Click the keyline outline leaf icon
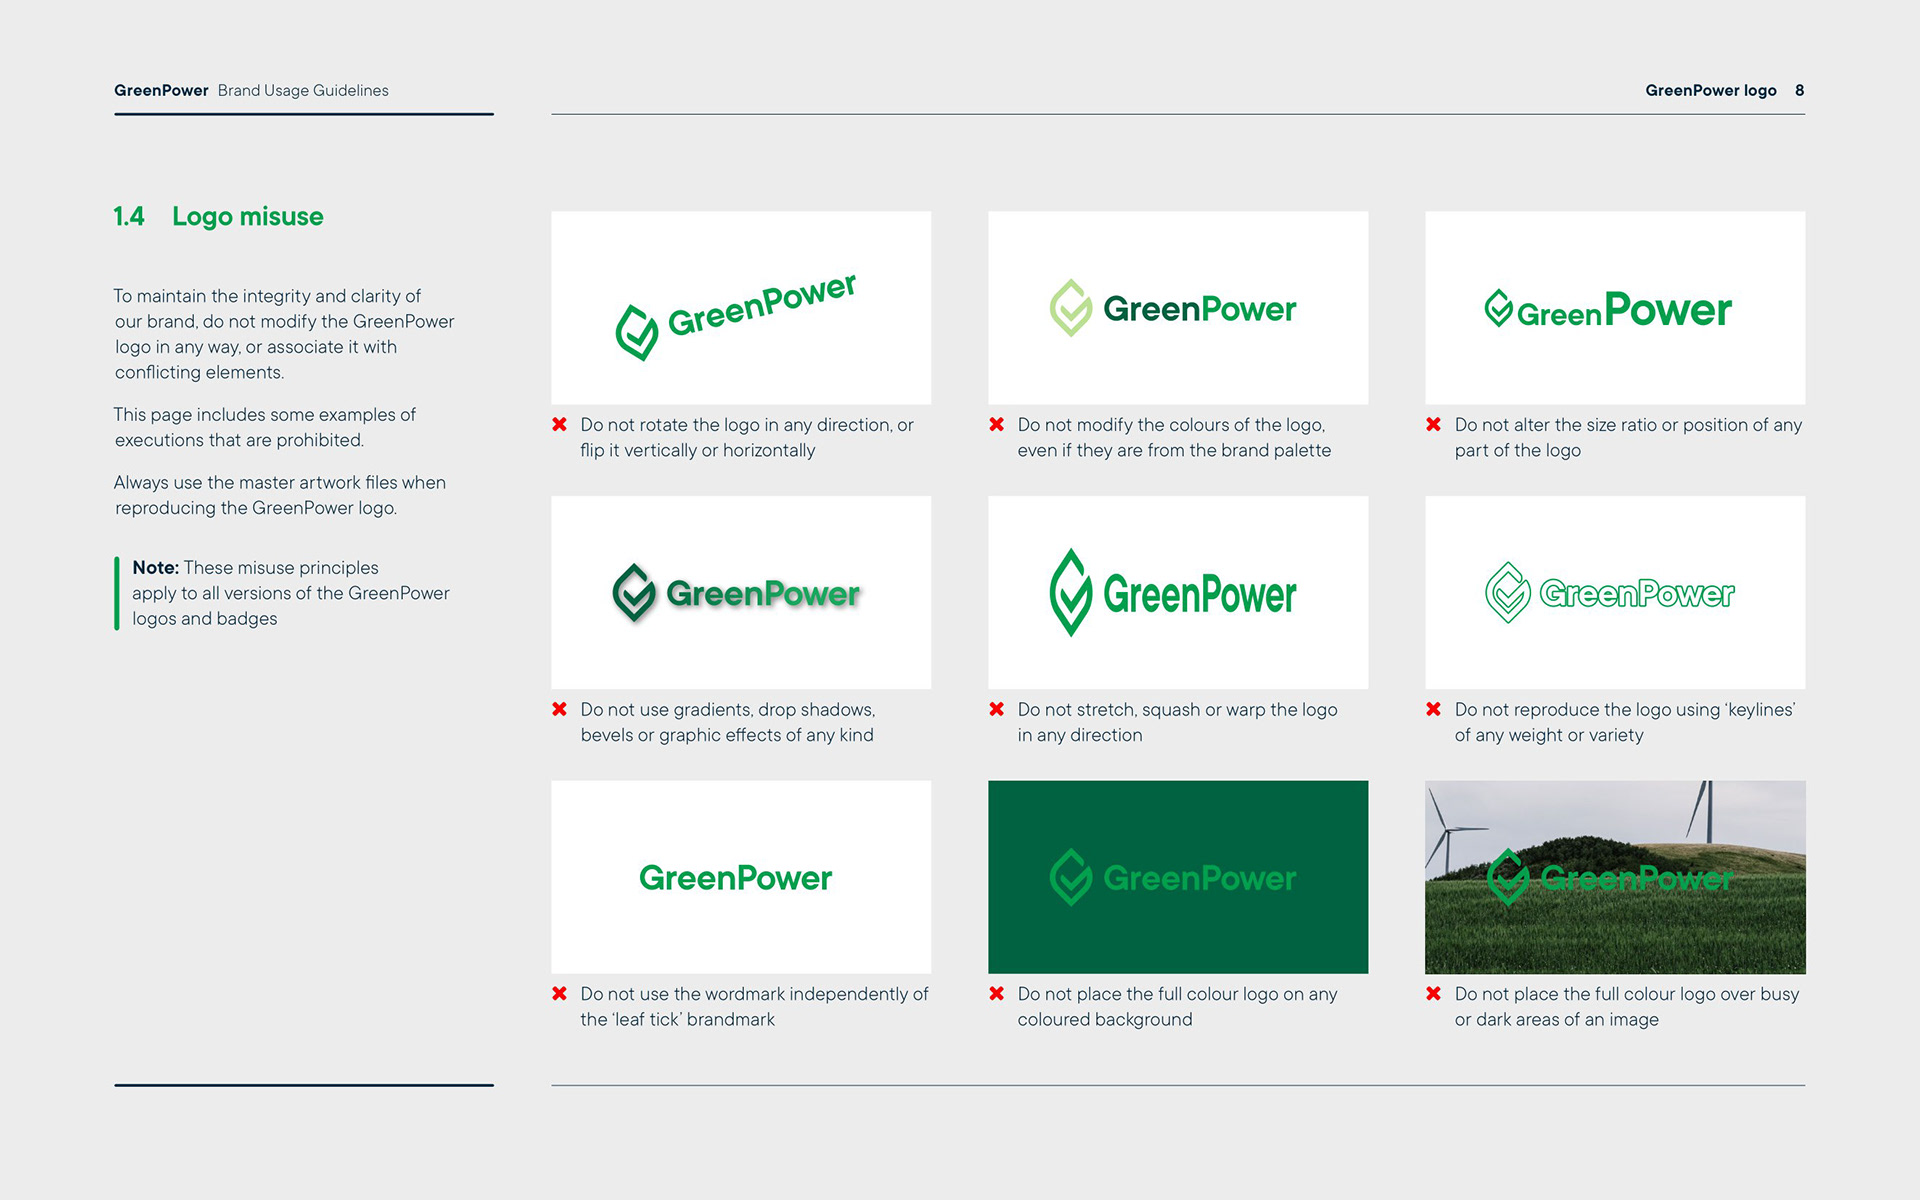 (1507, 592)
